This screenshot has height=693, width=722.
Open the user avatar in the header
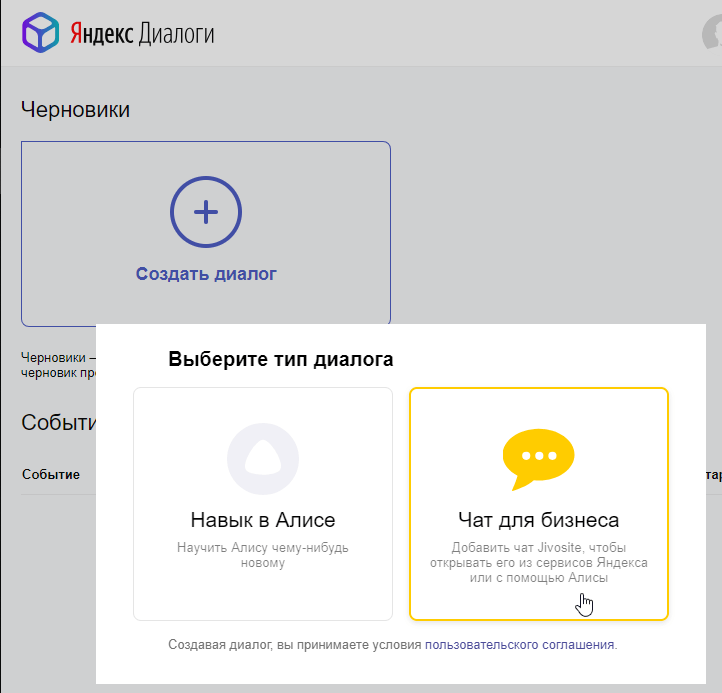(x=712, y=32)
